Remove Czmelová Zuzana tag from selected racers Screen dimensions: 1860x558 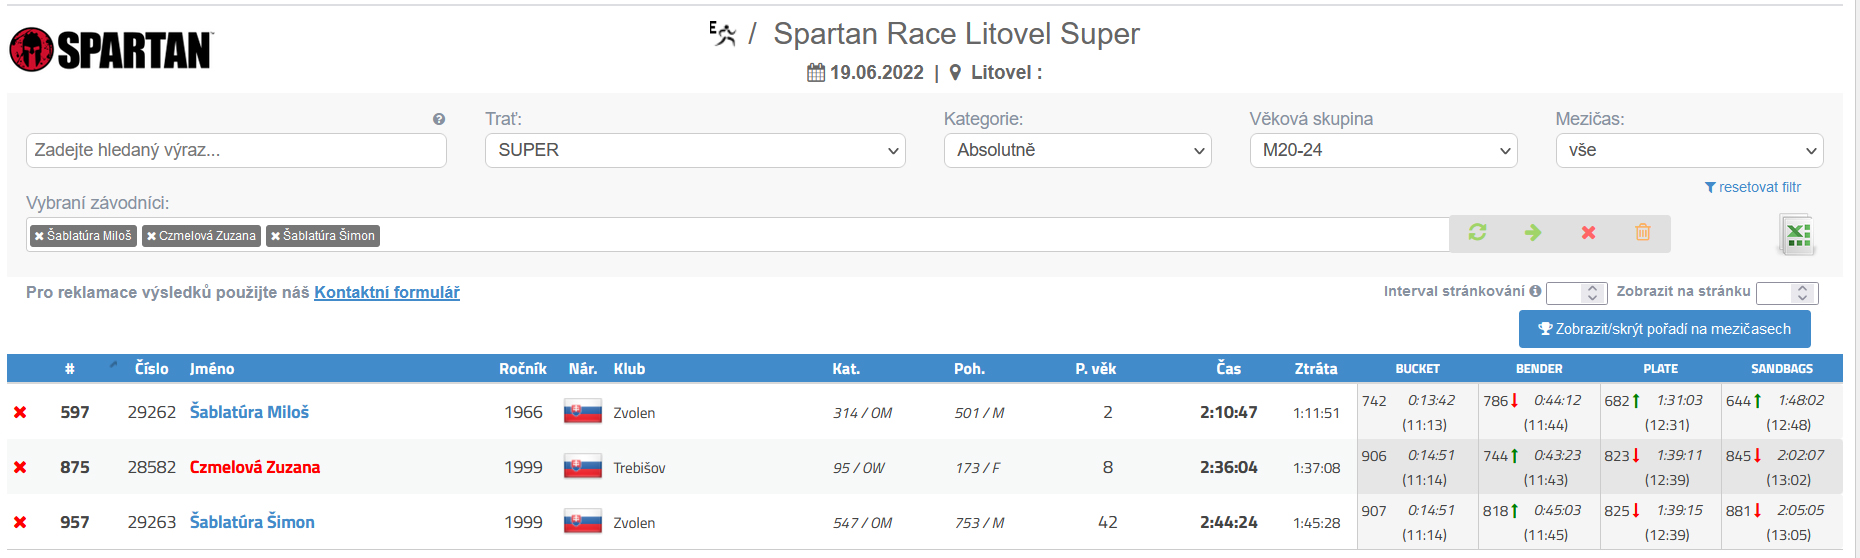(151, 236)
